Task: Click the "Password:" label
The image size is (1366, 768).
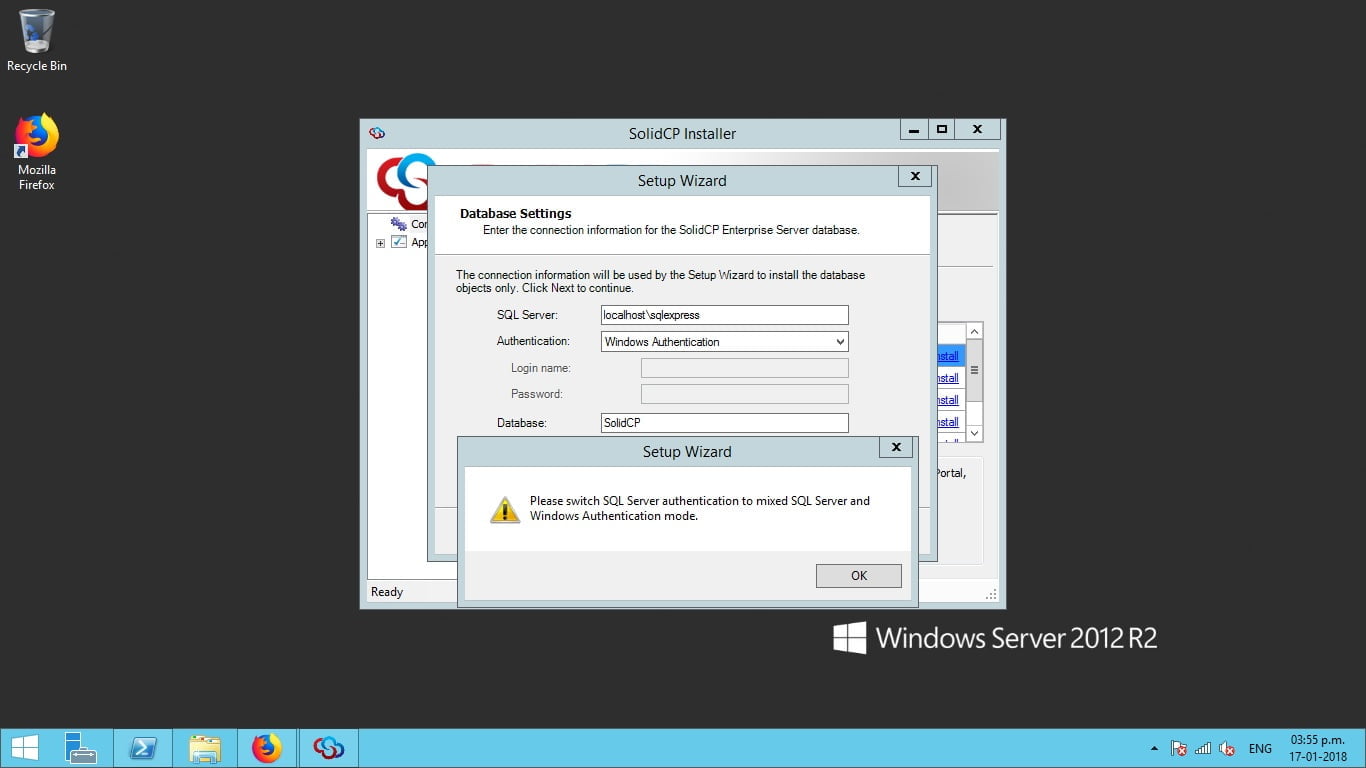Action: [x=537, y=394]
